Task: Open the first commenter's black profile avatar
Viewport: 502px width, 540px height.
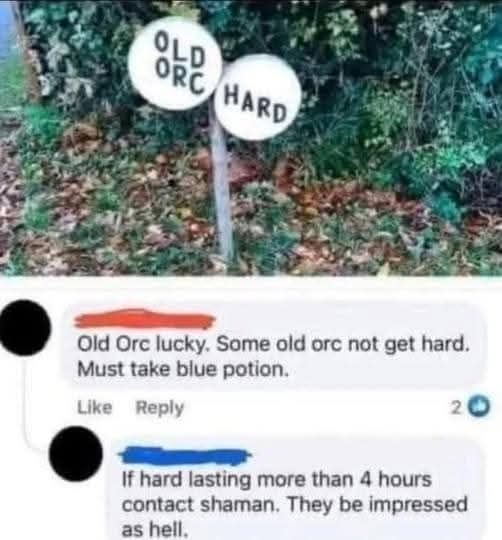Action: pos(25,328)
